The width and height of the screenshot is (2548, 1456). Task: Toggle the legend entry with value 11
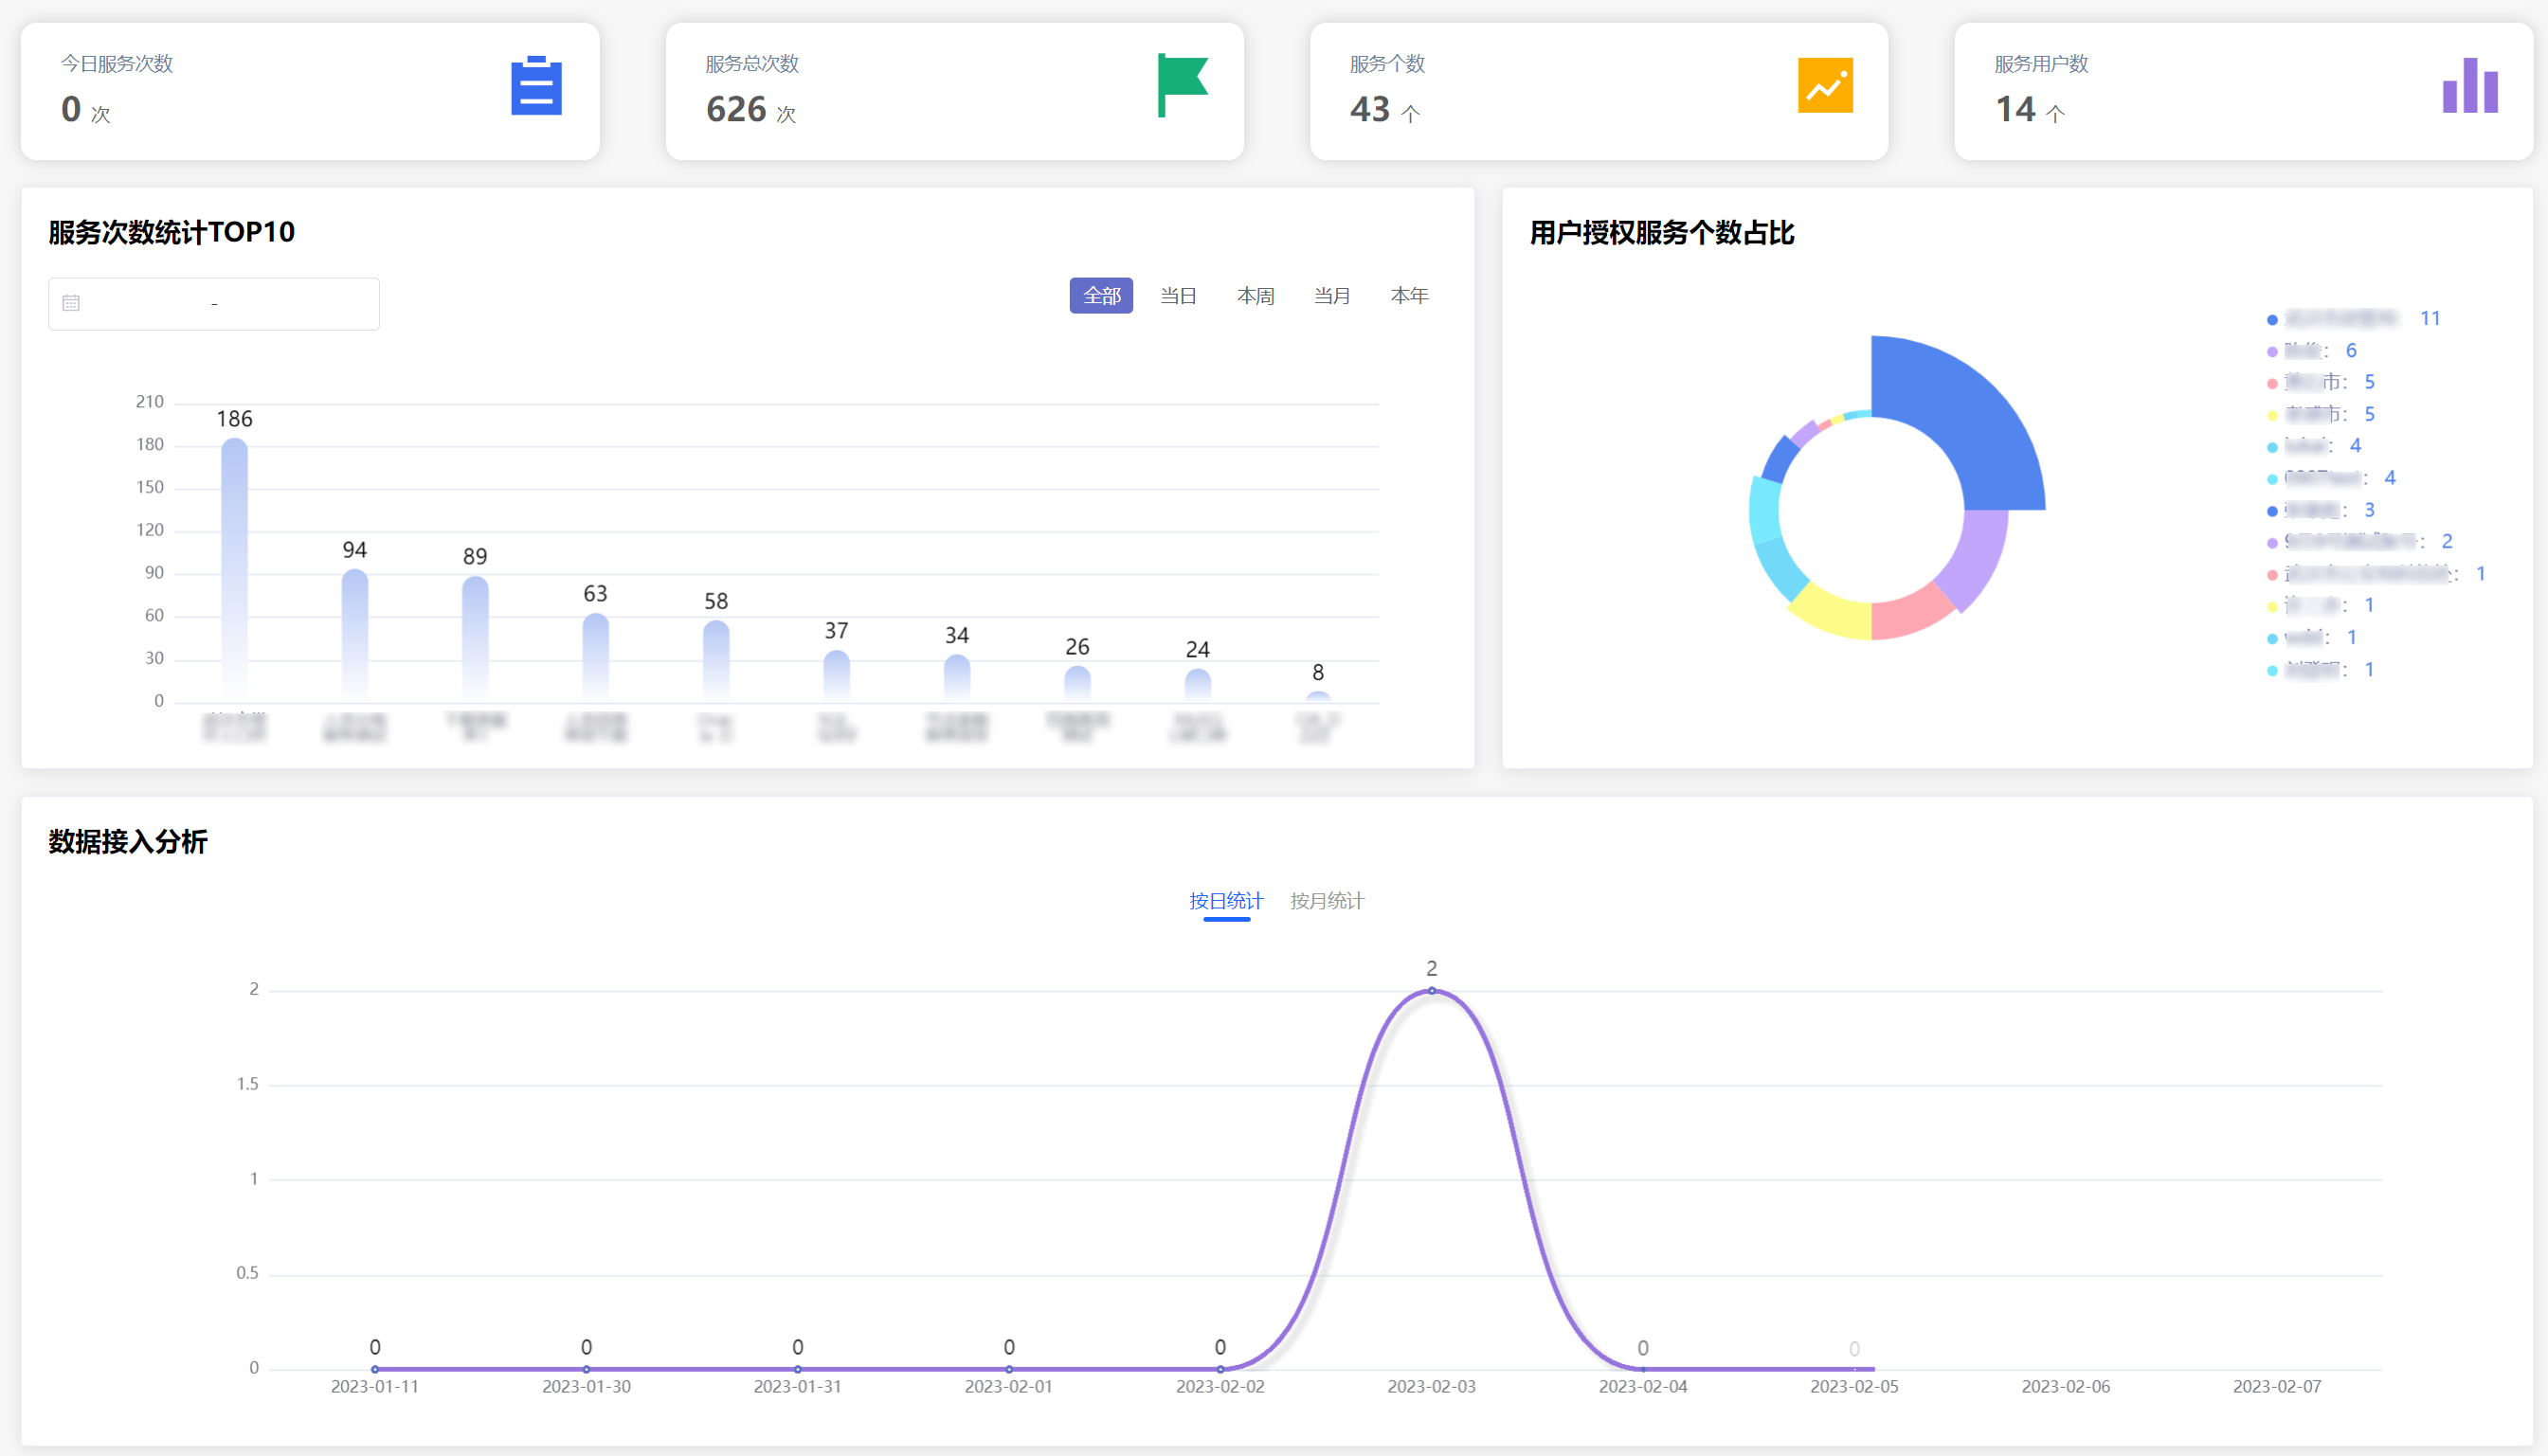(x=2353, y=319)
